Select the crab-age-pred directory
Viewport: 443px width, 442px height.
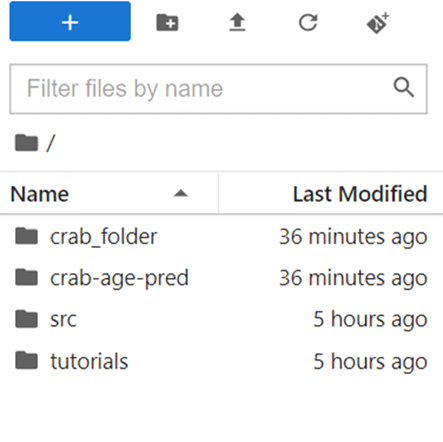221,278
